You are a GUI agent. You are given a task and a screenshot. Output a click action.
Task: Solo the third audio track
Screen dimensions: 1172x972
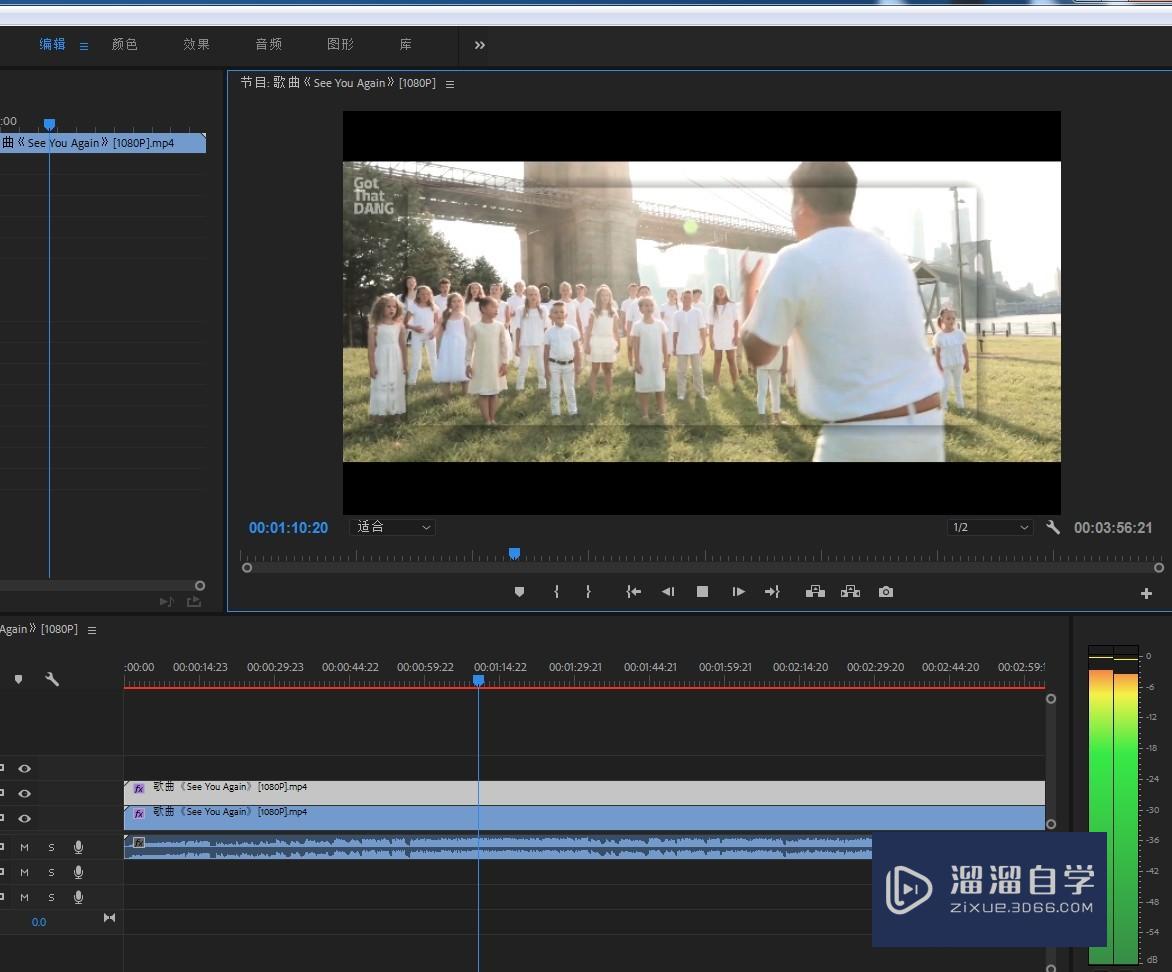pyautogui.click(x=52, y=897)
